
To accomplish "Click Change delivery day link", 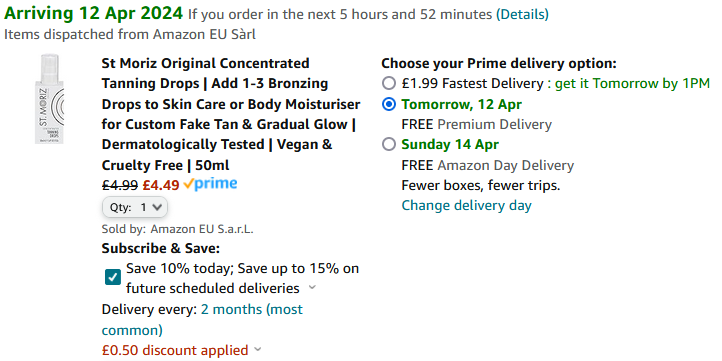I will pyautogui.click(x=466, y=205).
